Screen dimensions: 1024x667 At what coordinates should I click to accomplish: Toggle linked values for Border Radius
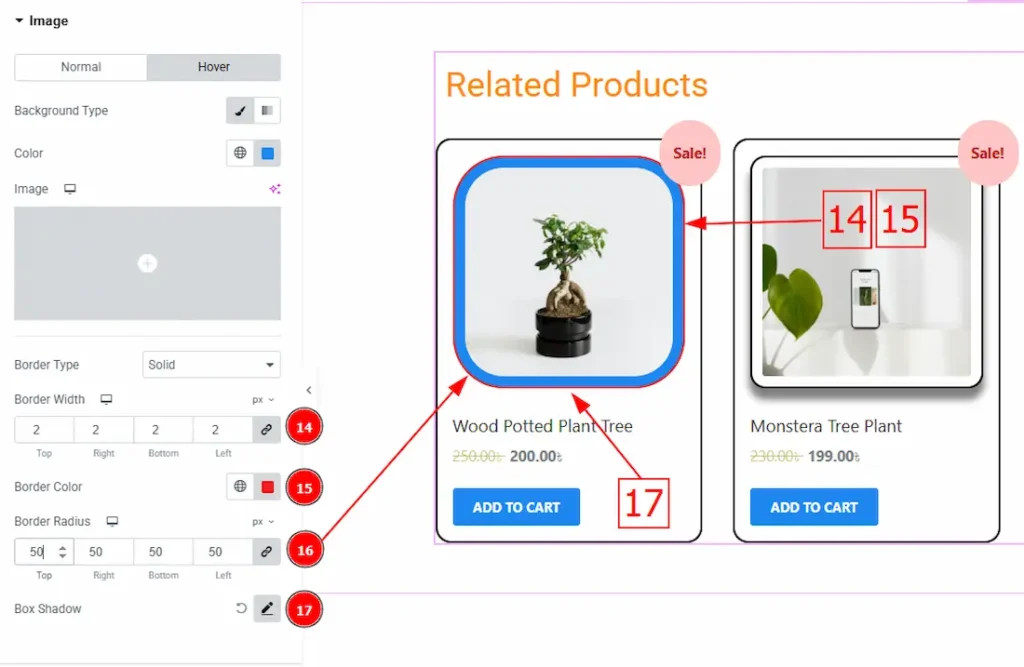tap(267, 551)
